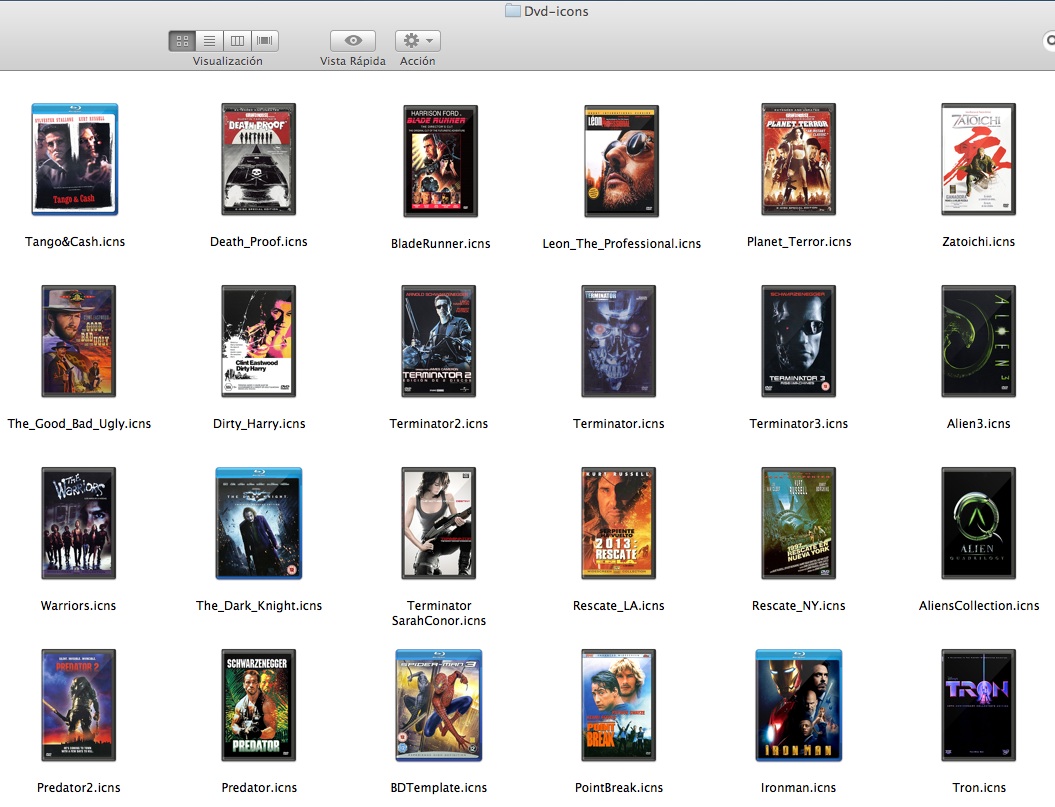Click the file name Warriors.icns
The width and height of the screenshot is (1055, 807).
[x=79, y=606]
